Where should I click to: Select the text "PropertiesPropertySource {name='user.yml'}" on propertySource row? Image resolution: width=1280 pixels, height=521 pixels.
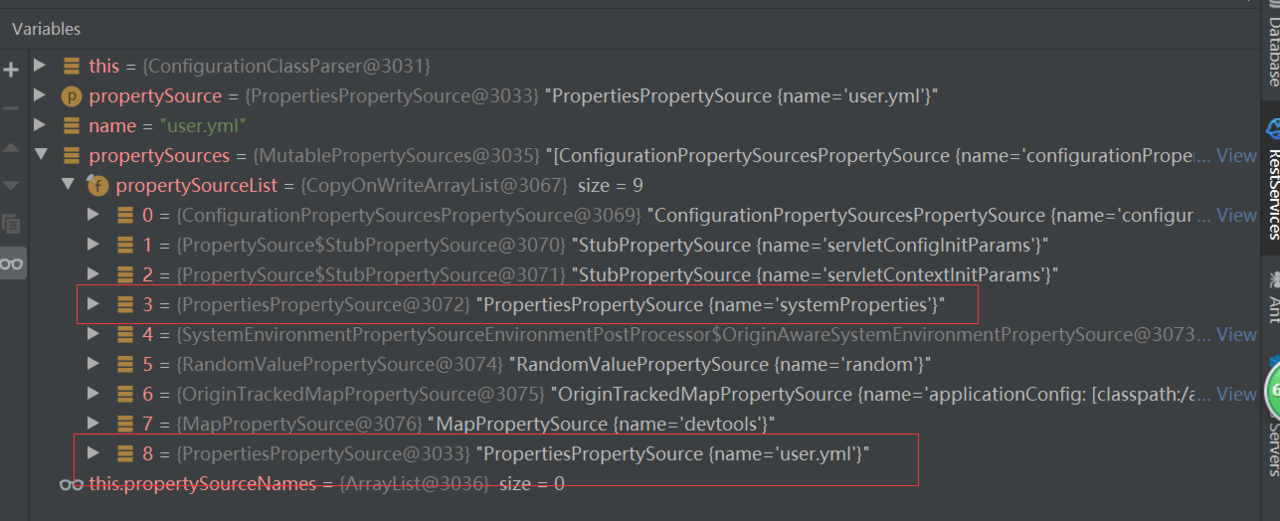[x=744, y=96]
